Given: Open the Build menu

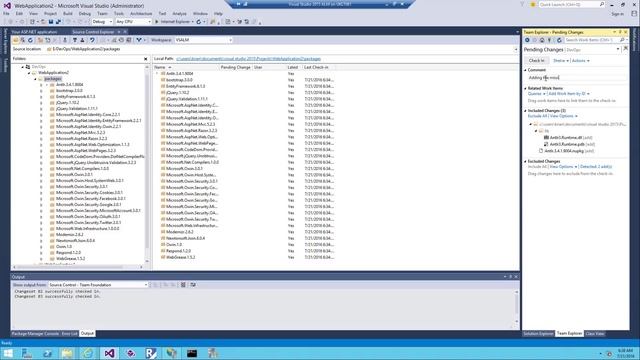Looking at the screenshot, I should pyautogui.click(x=68, y=13).
